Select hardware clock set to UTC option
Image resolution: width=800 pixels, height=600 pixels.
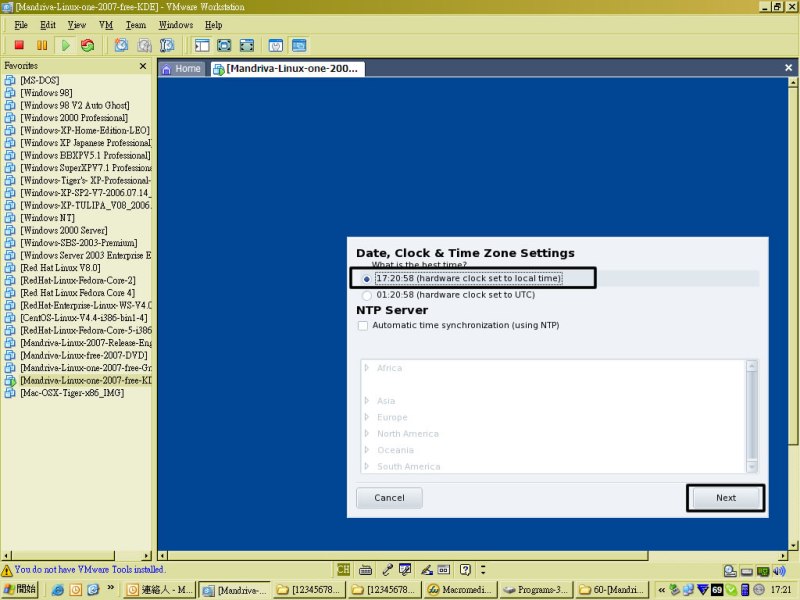tap(366, 295)
